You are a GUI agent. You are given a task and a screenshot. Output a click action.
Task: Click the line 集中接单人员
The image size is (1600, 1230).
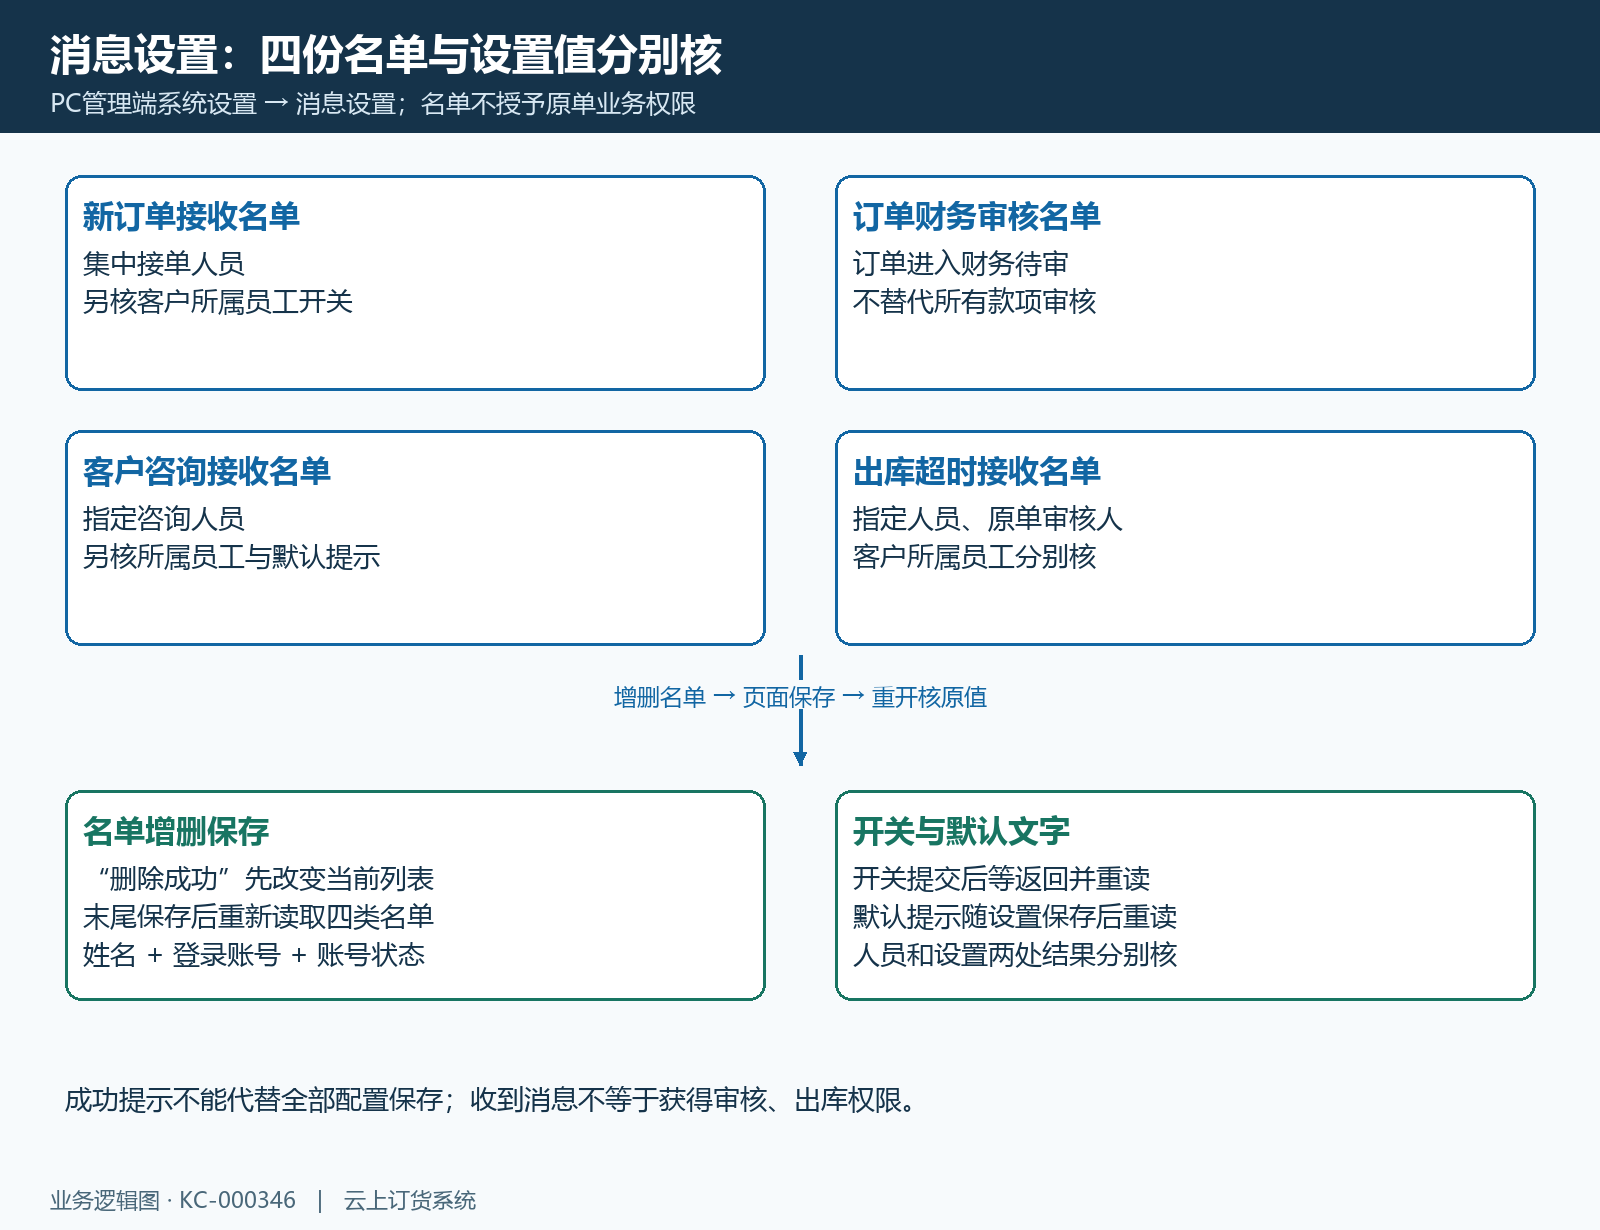[164, 264]
